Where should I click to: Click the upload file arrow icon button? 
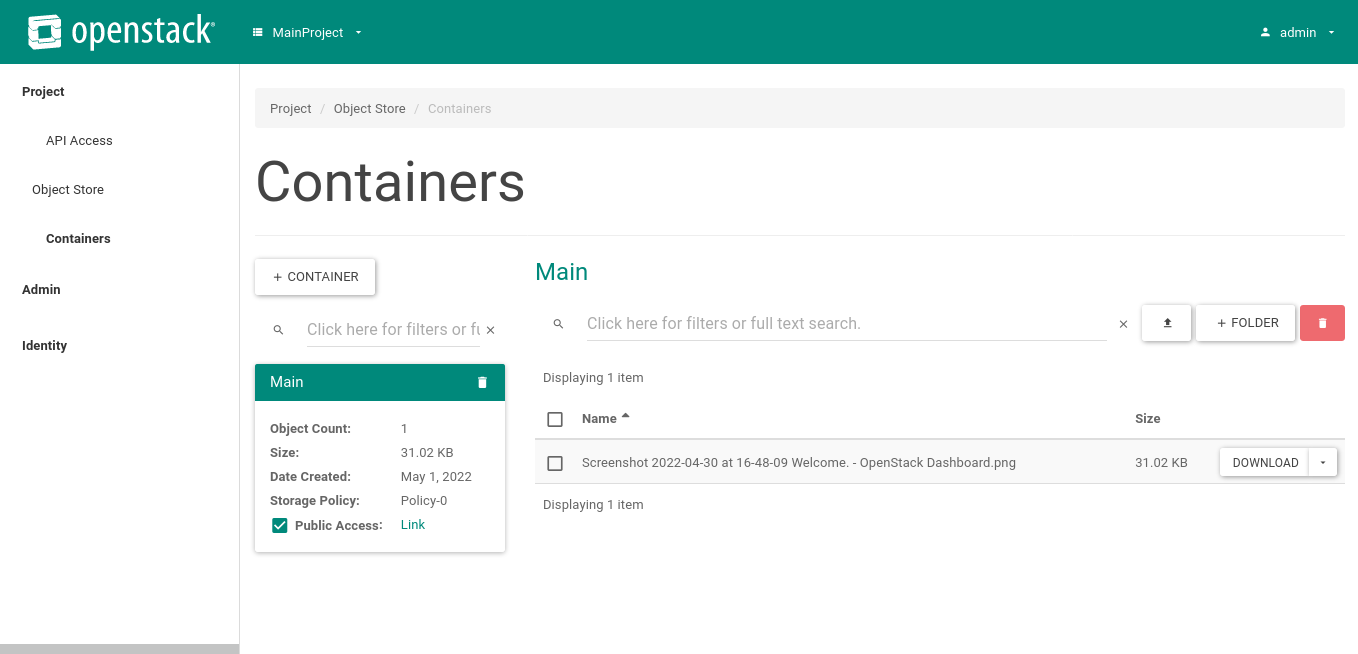click(x=1167, y=323)
